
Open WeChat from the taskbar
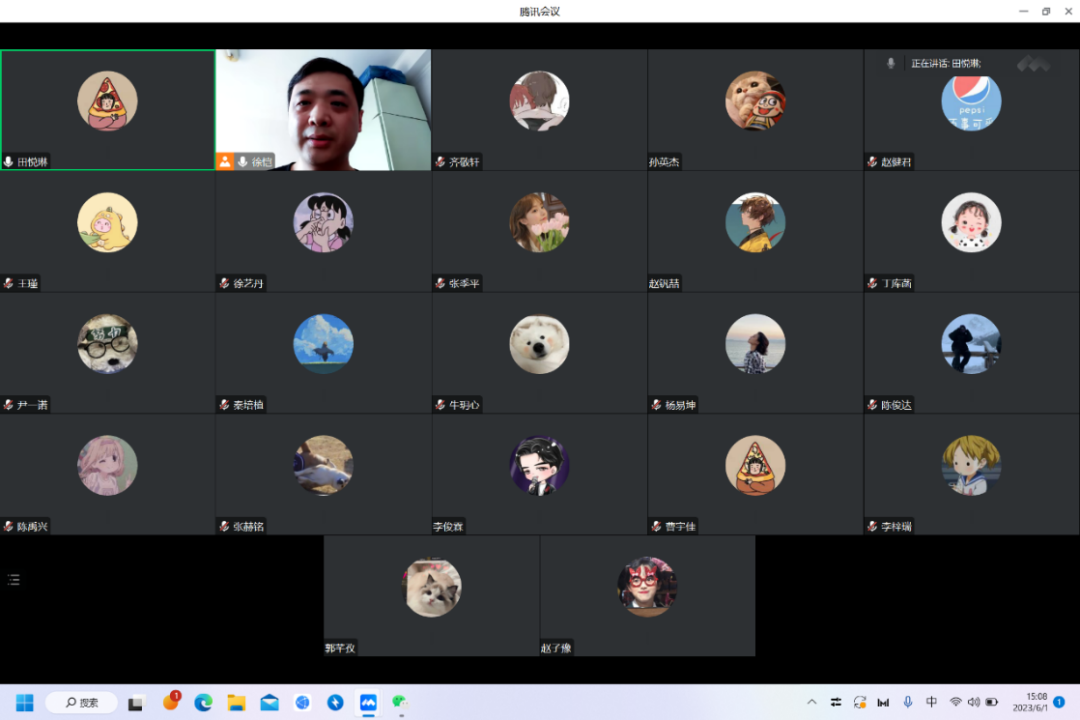tap(400, 702)
